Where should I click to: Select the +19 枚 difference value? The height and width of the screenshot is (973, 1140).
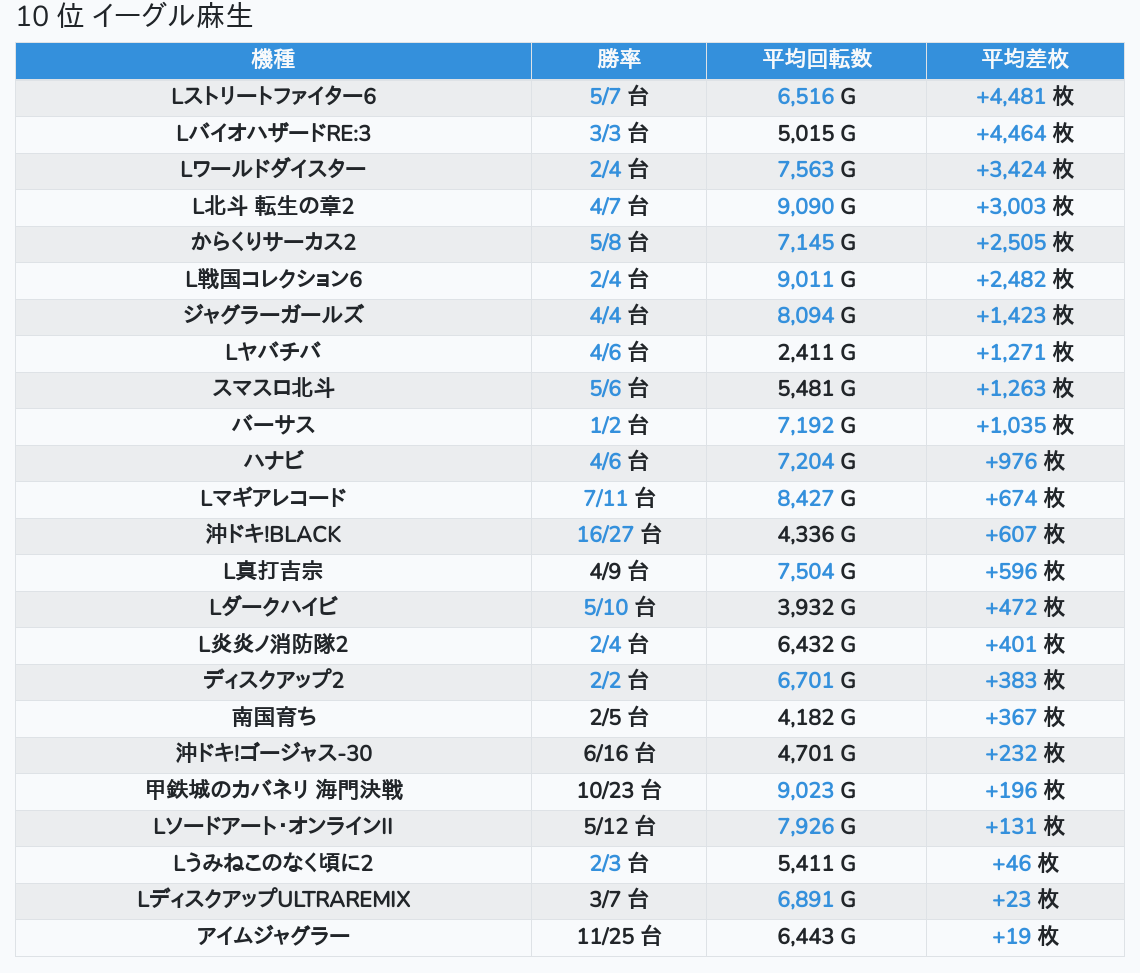point(1025,936)
